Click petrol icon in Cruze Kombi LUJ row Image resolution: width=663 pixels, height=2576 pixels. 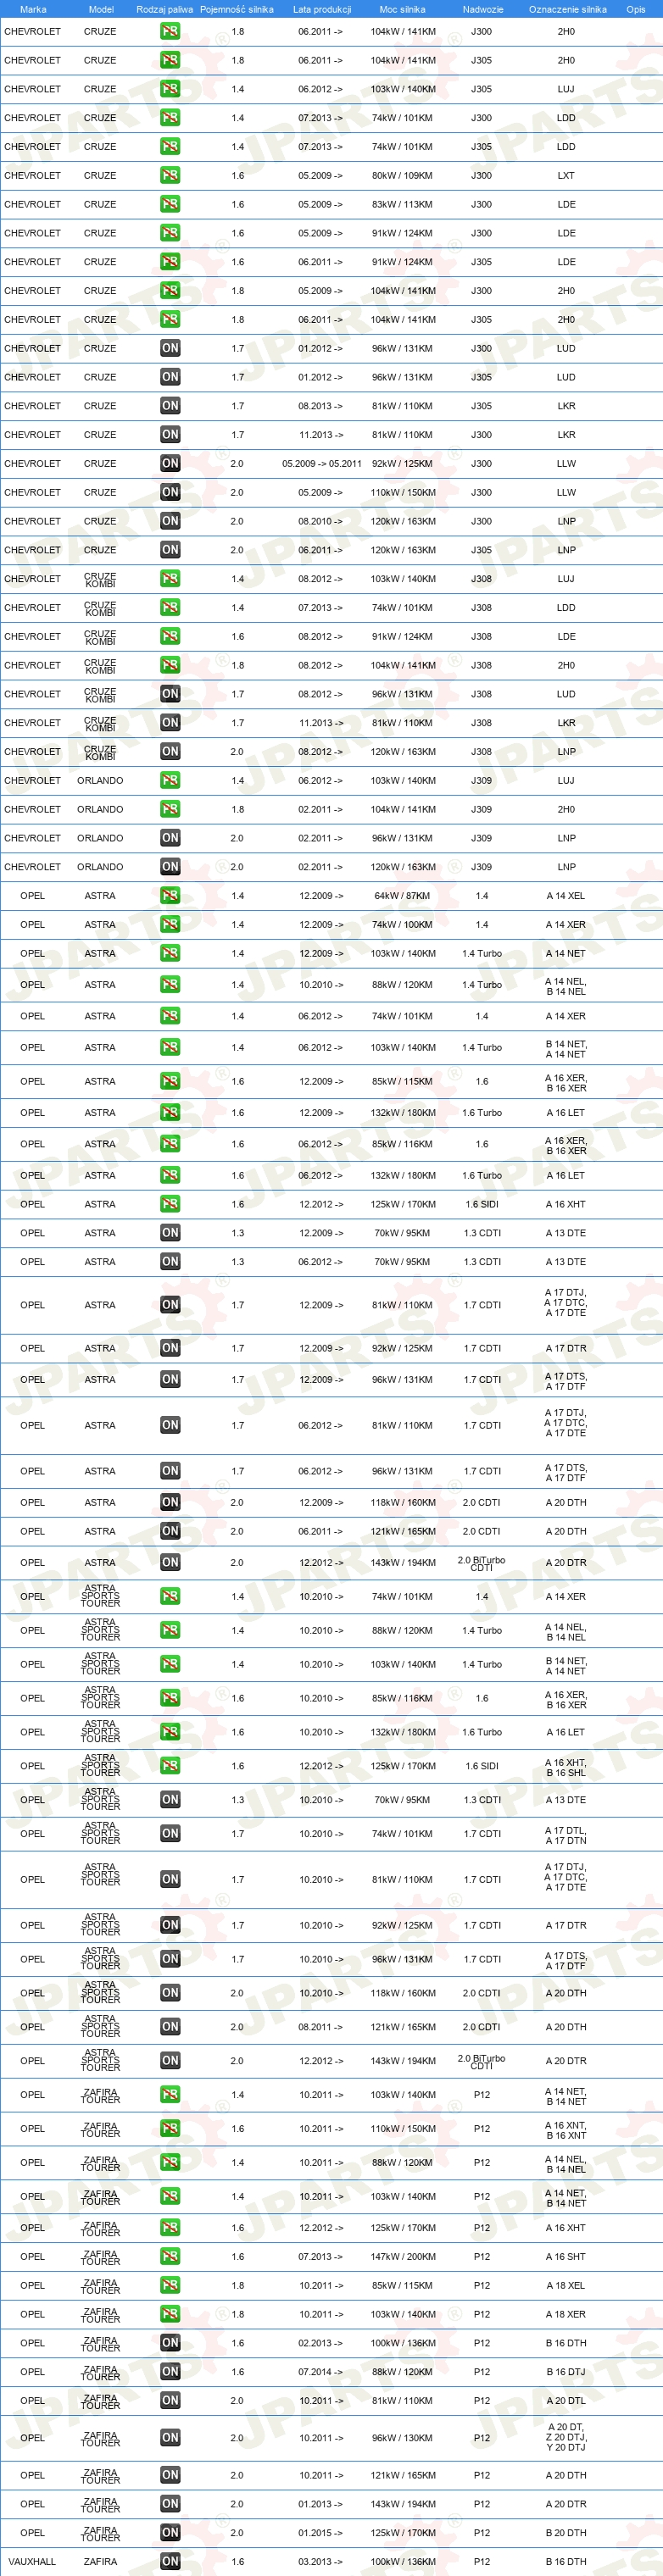point(170,578)
